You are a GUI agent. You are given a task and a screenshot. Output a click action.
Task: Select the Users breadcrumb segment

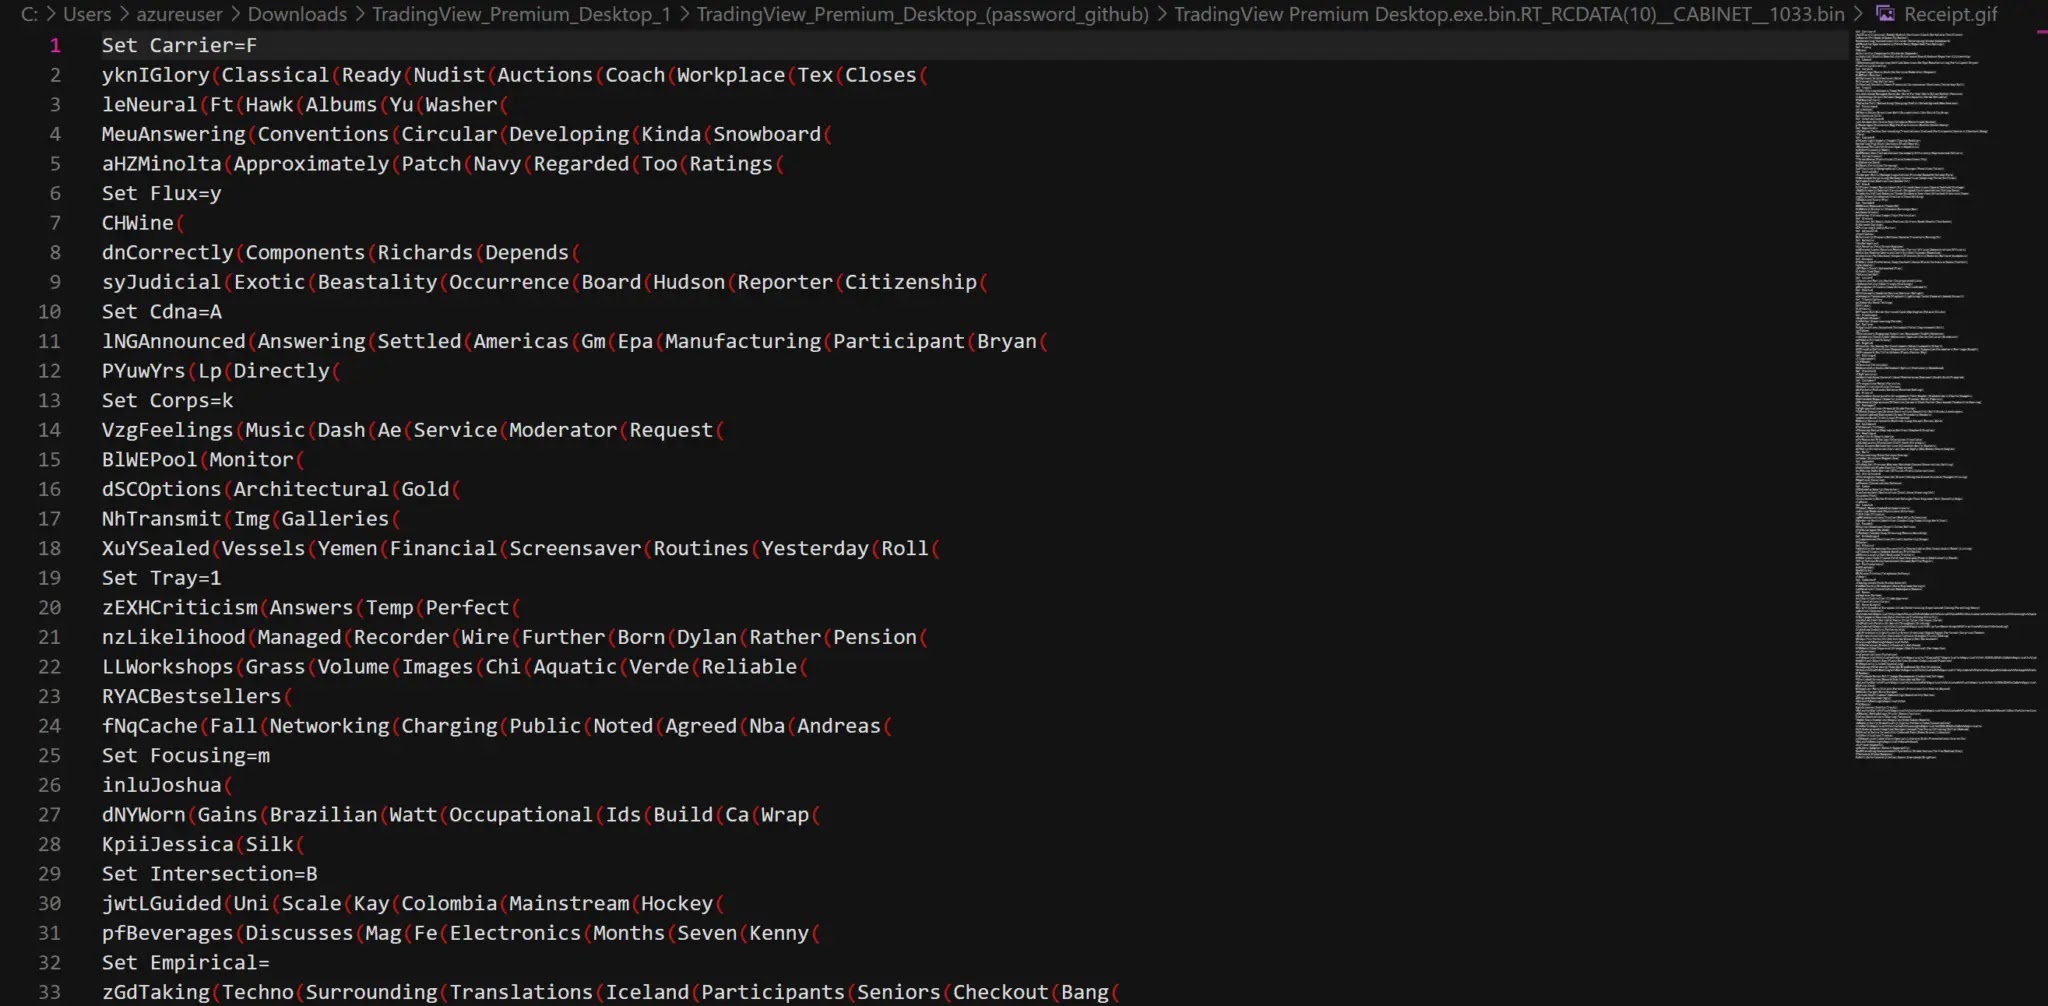tap(87, 14)
